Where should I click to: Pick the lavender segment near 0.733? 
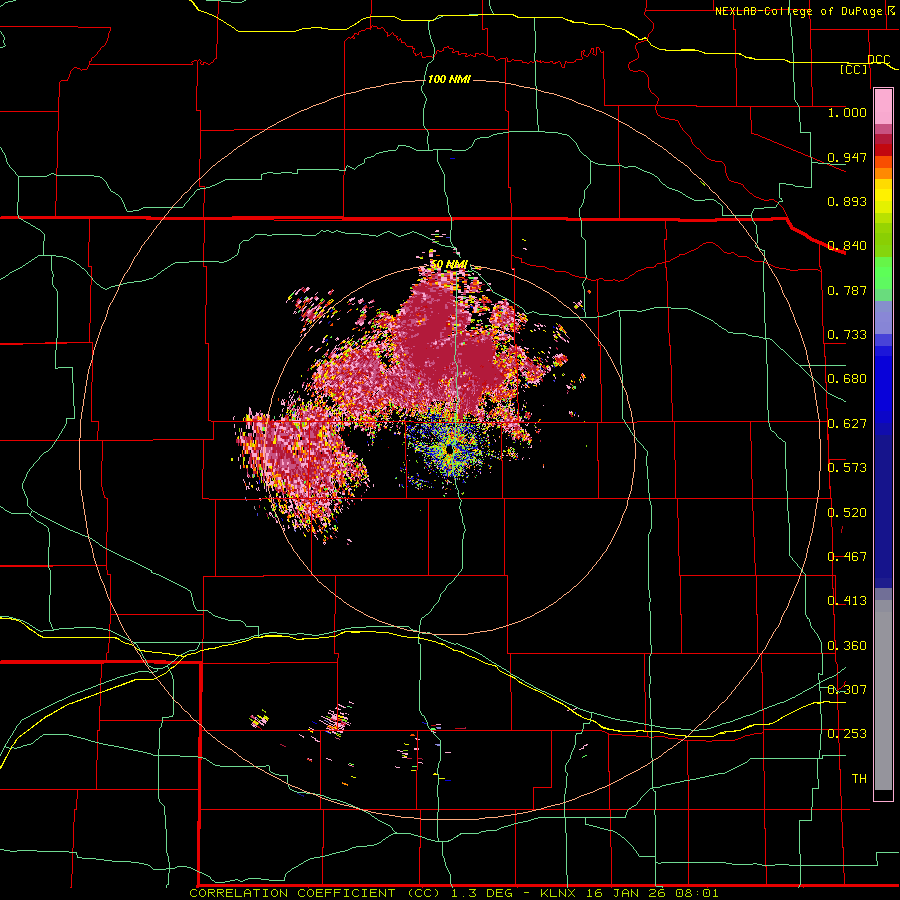(883, 316)
